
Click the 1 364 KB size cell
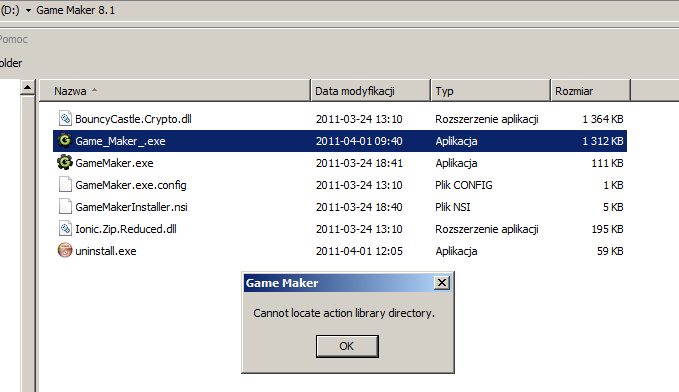pos(603,119)
